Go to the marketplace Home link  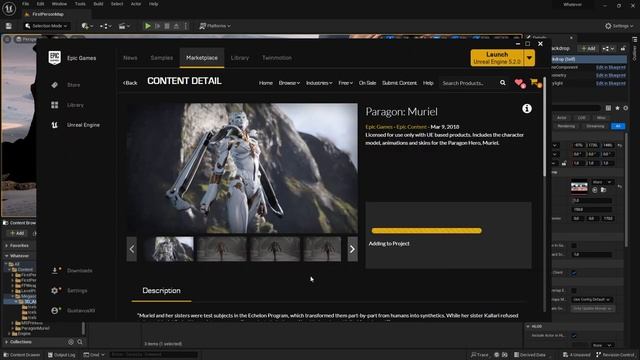click(266, 83)
